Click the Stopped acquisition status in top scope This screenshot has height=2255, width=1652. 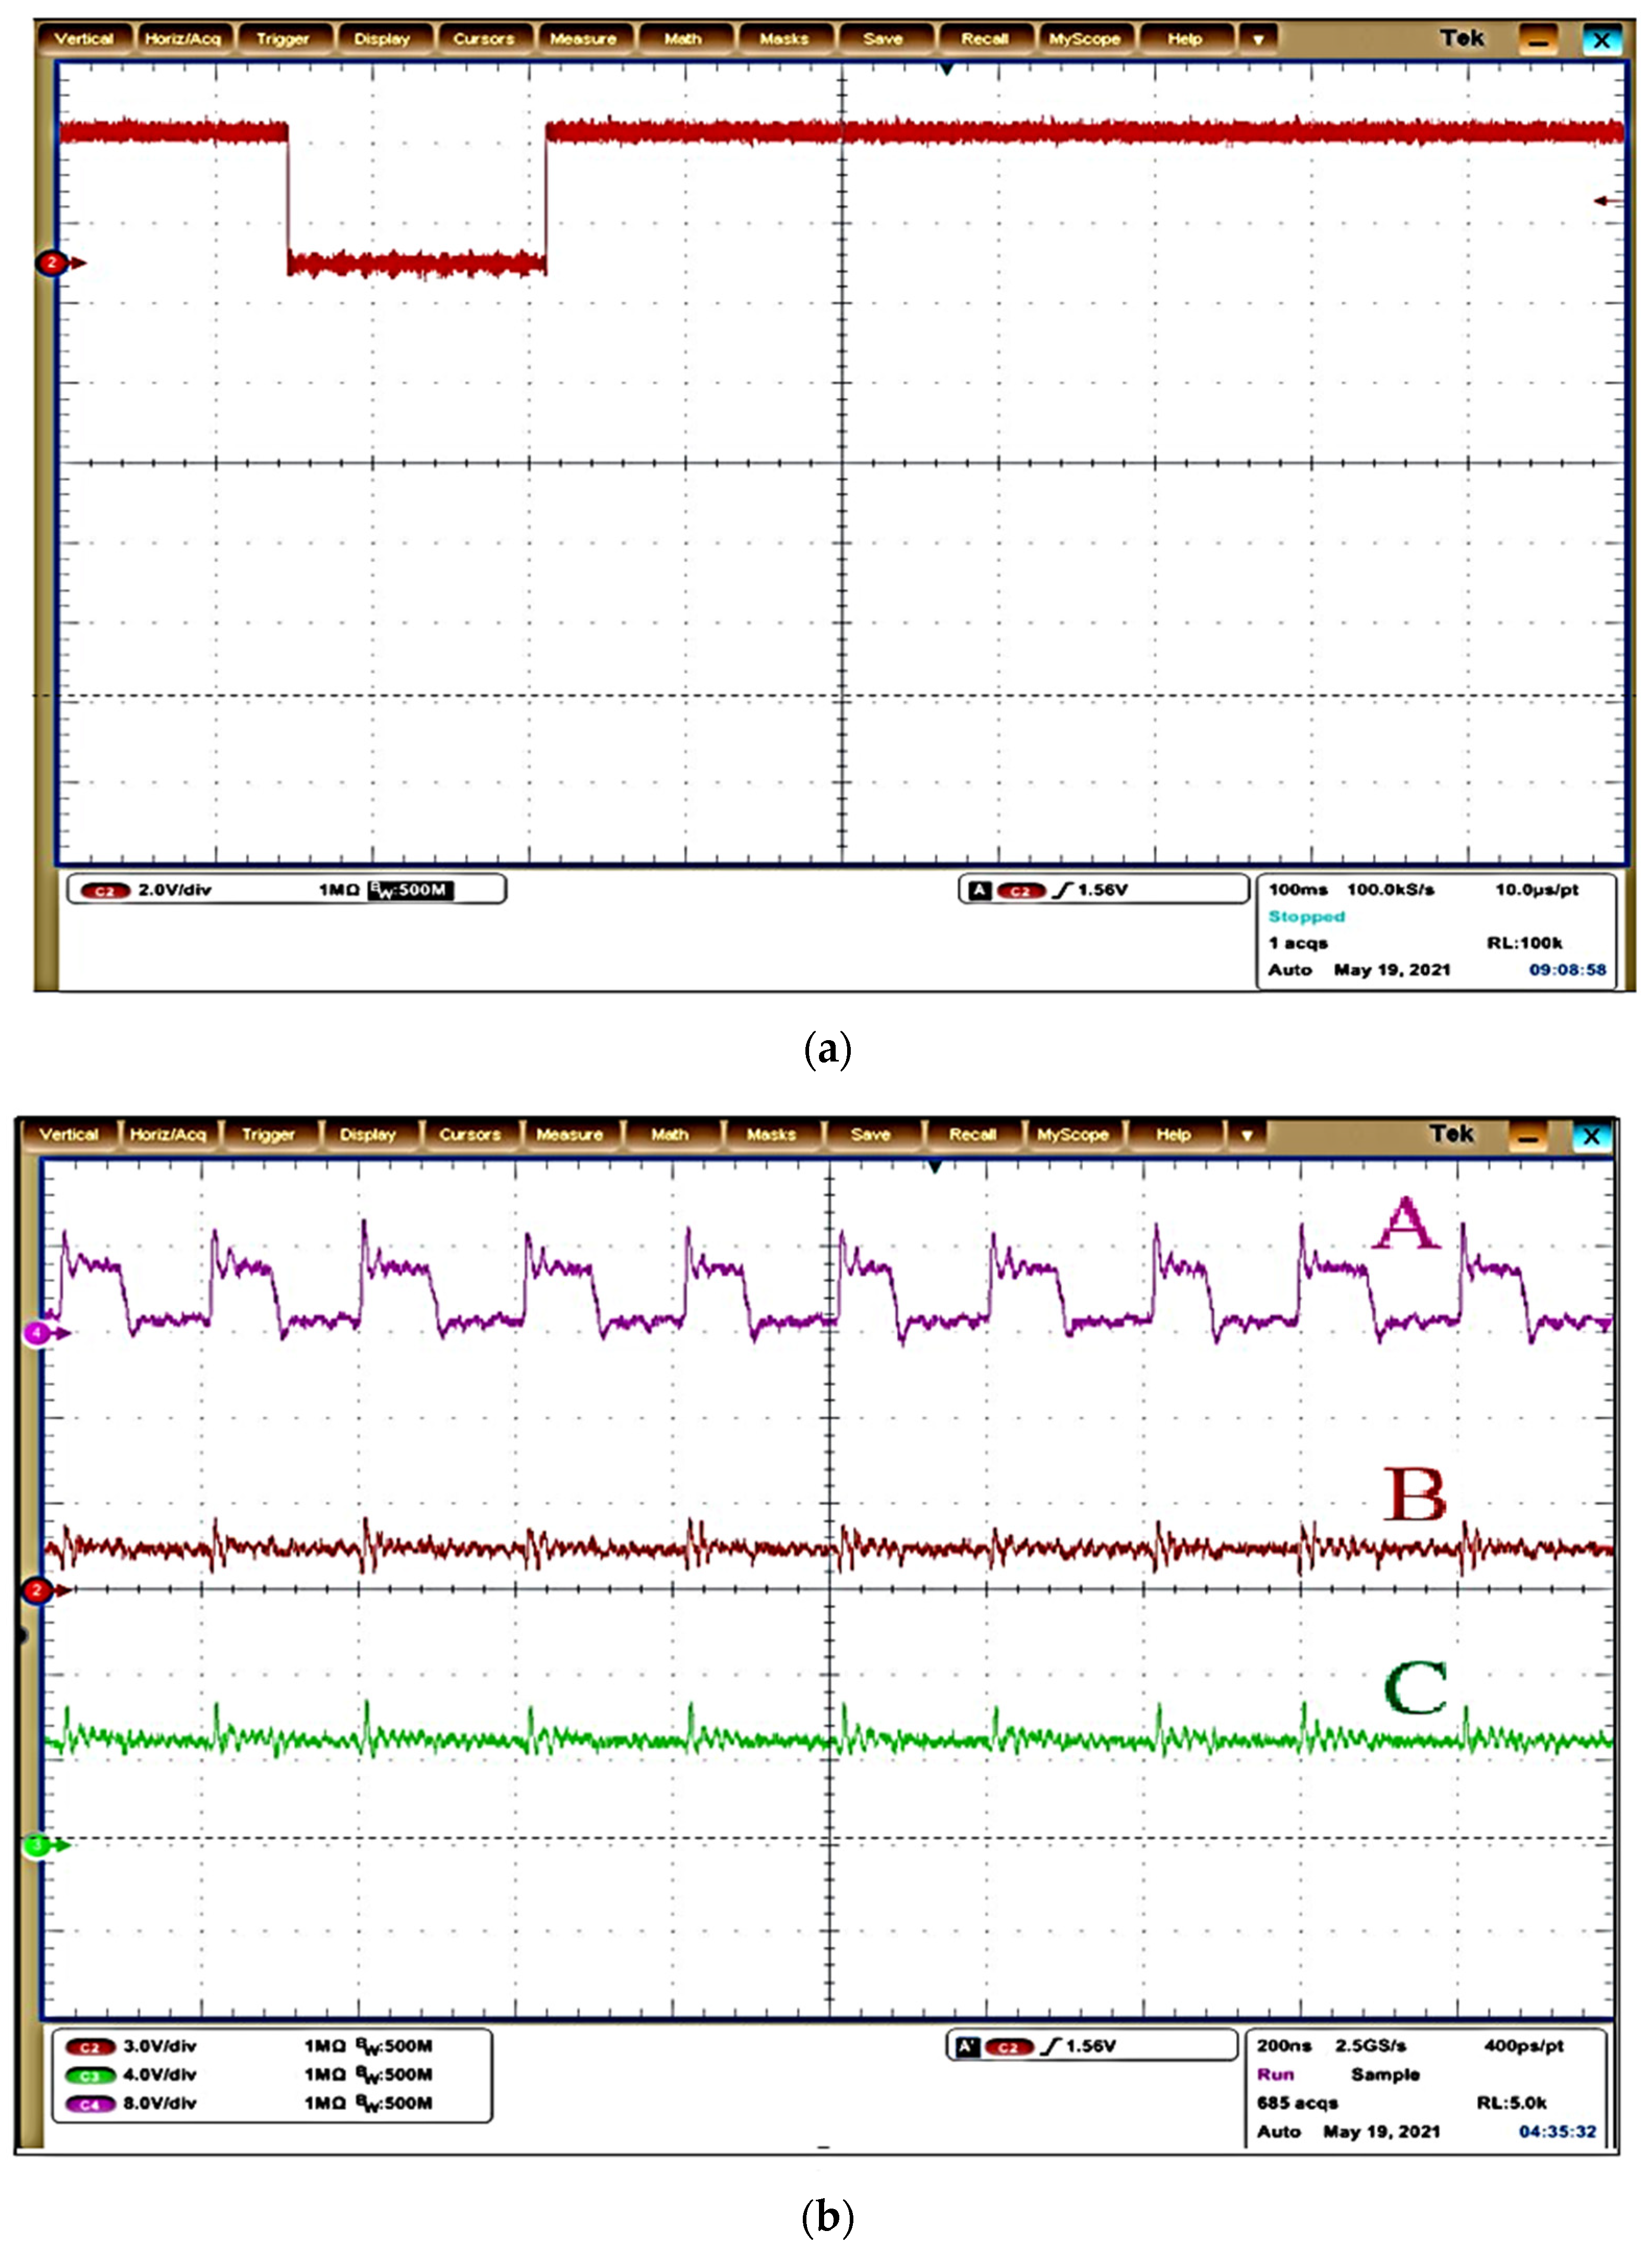[x=1306, y=916]
